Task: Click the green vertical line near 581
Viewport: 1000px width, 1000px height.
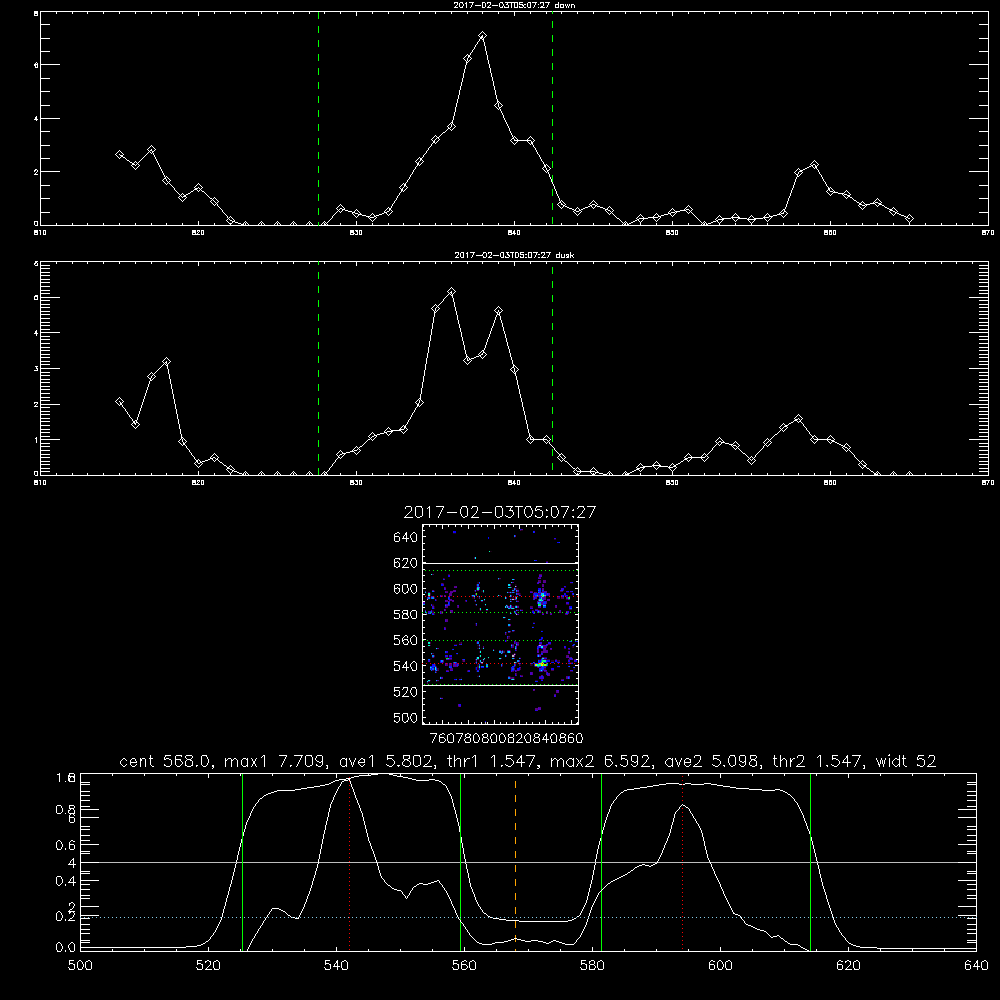Action: pos(601,862)
